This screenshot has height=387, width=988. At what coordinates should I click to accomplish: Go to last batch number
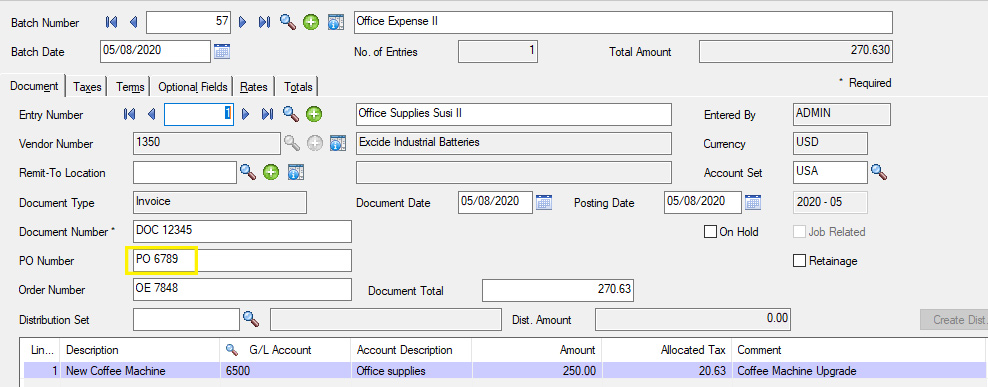[265, 22]
